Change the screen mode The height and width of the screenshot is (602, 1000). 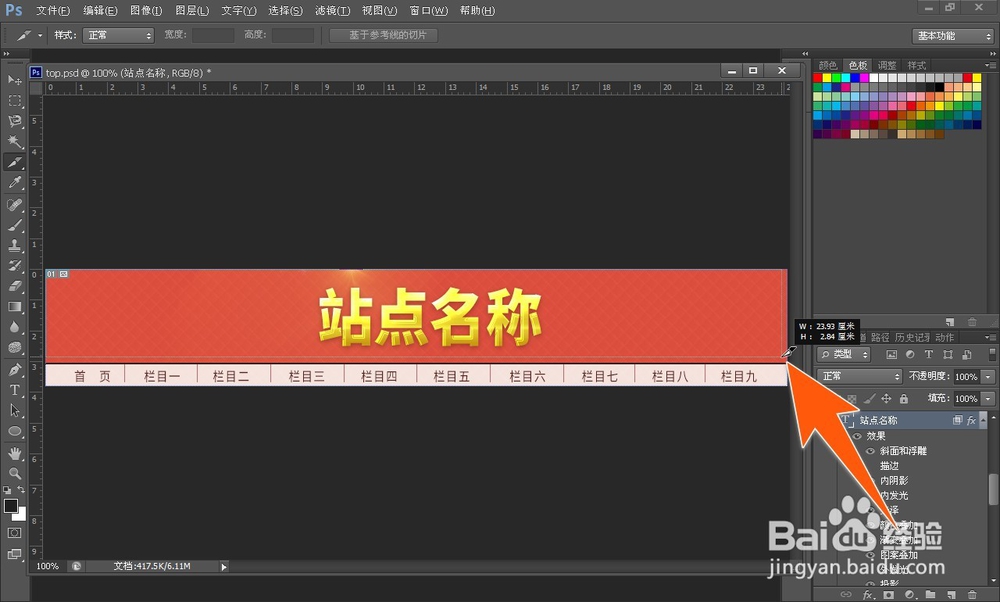pos(15,554)
